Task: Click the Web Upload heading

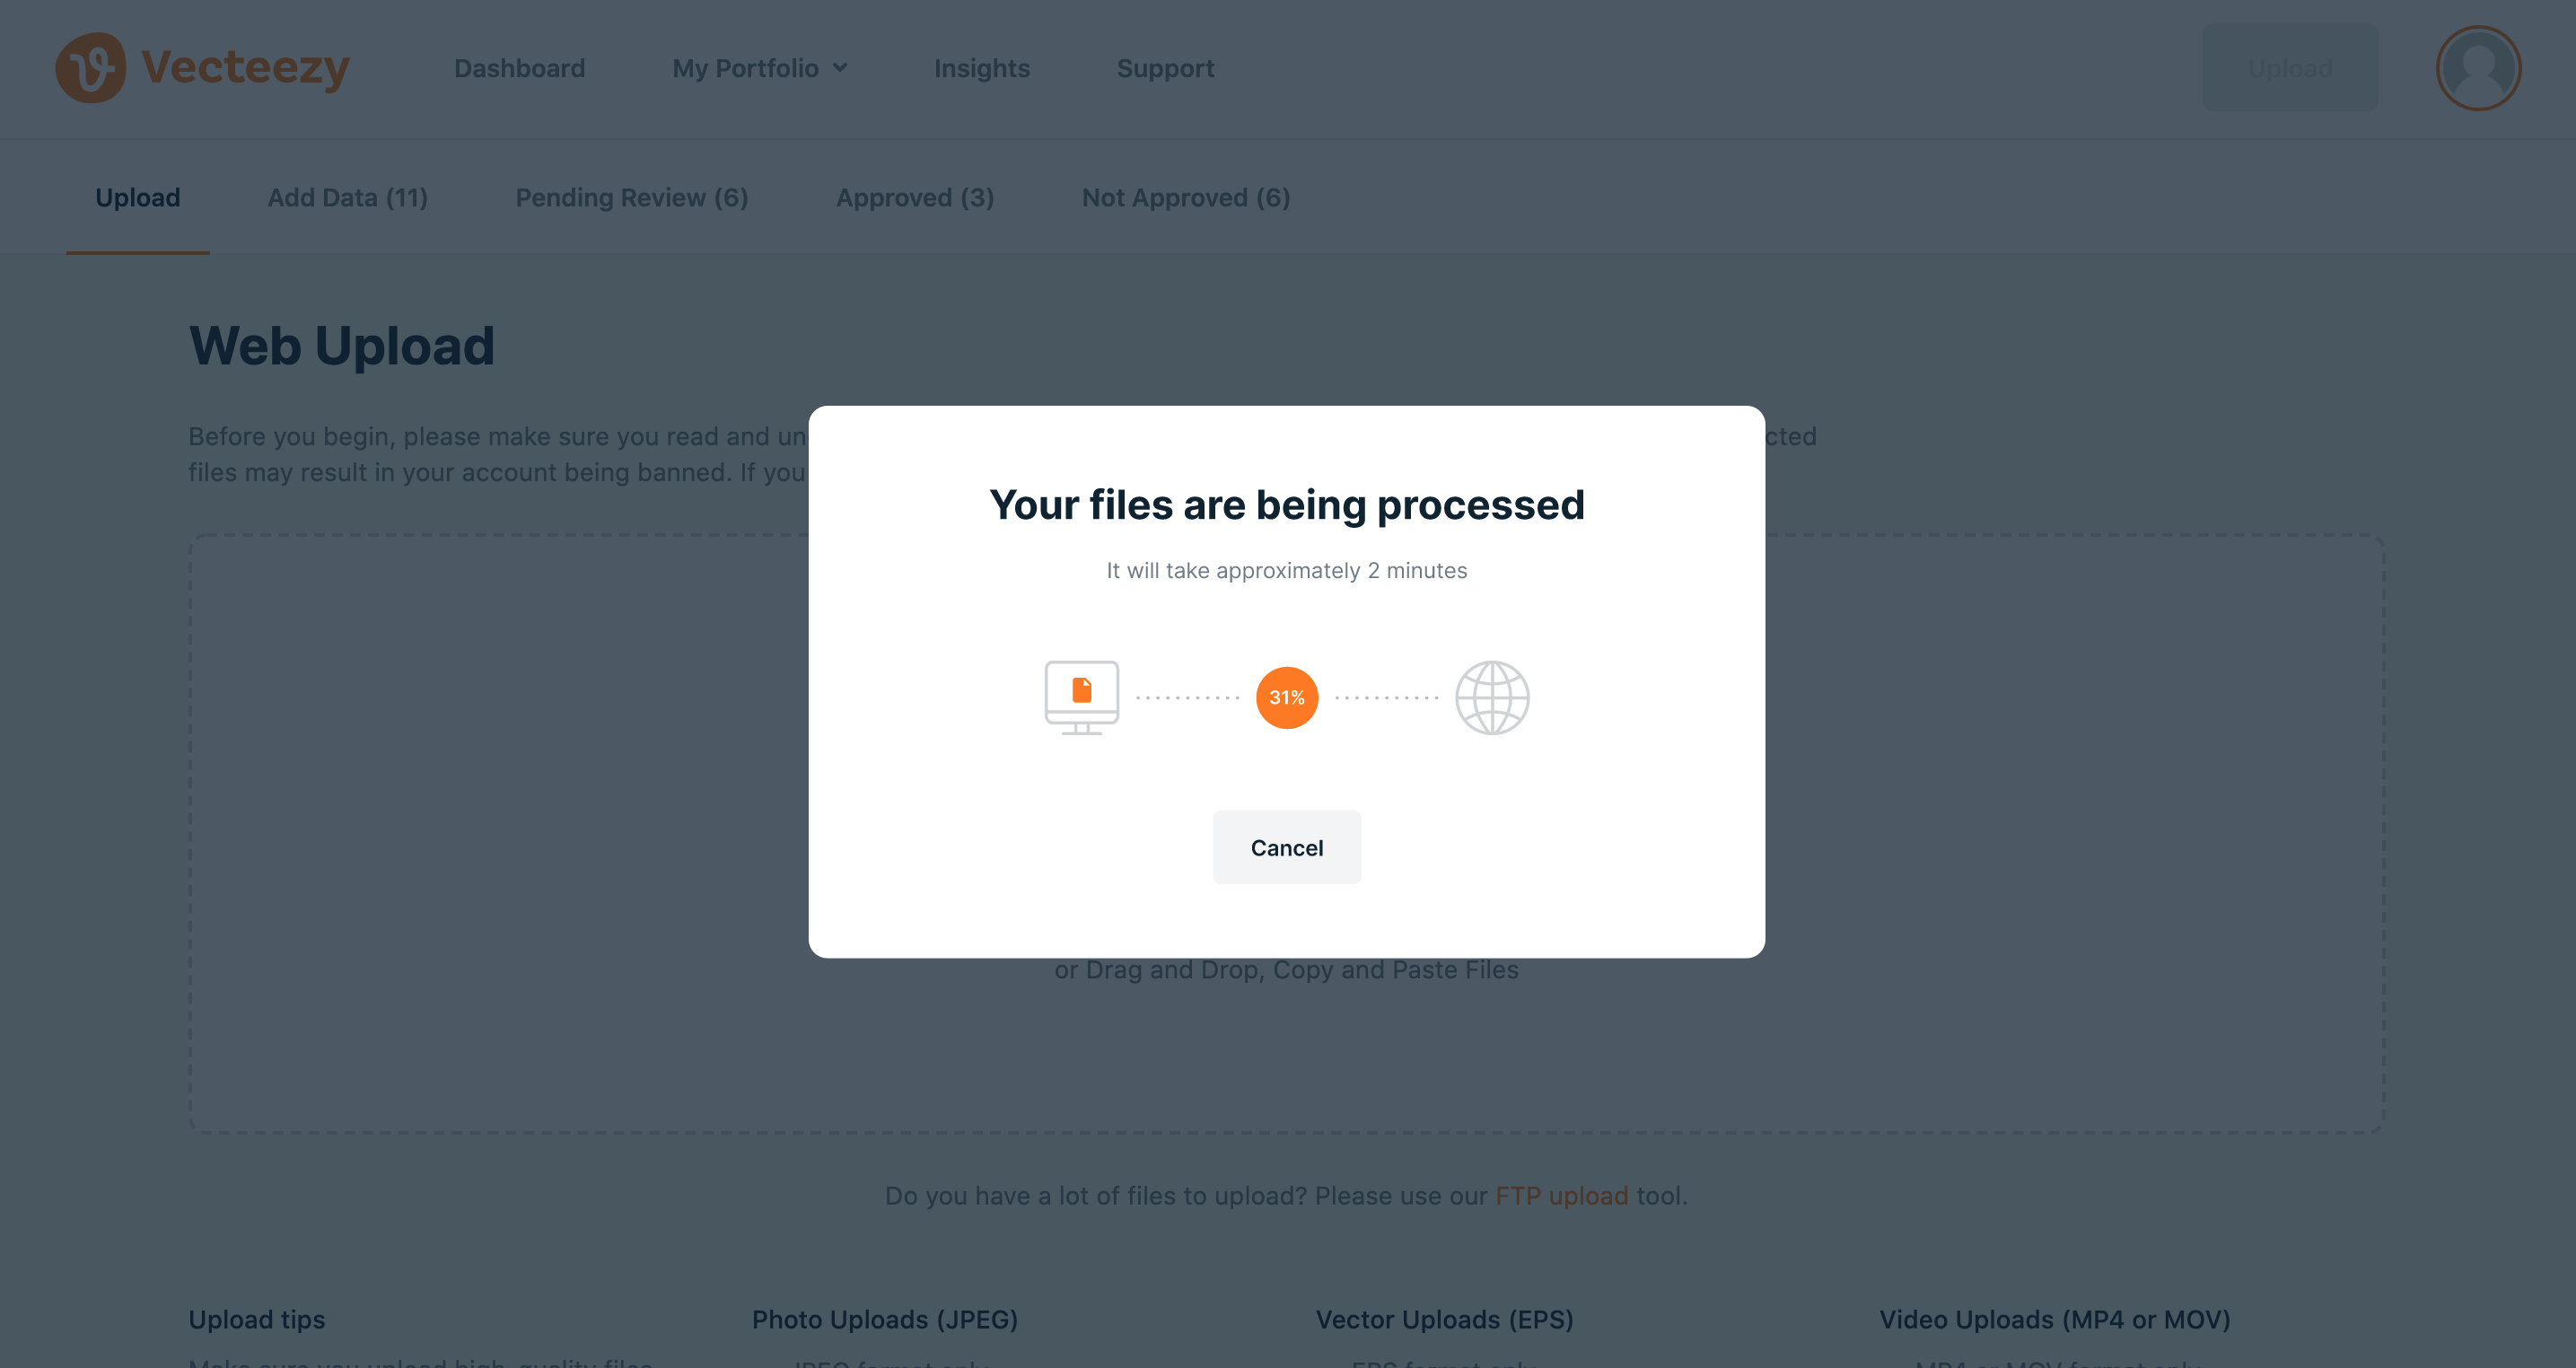Action: 342,346
